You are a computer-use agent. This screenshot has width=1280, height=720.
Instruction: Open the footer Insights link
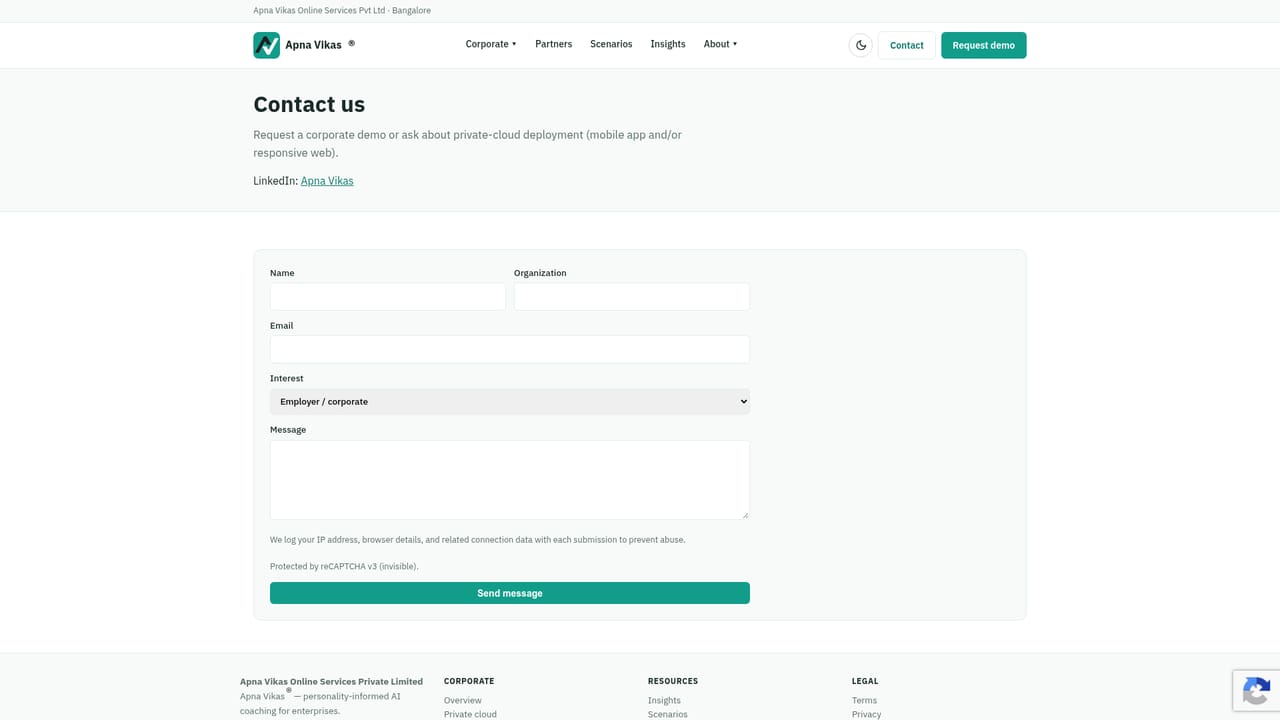(x=664, y=700)
